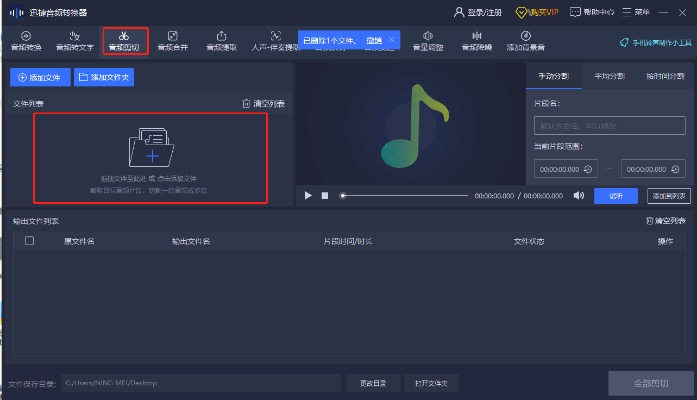697x400 pixels.
Task: Click the app logo in the title bar
Action: click(x=17, y=12)
